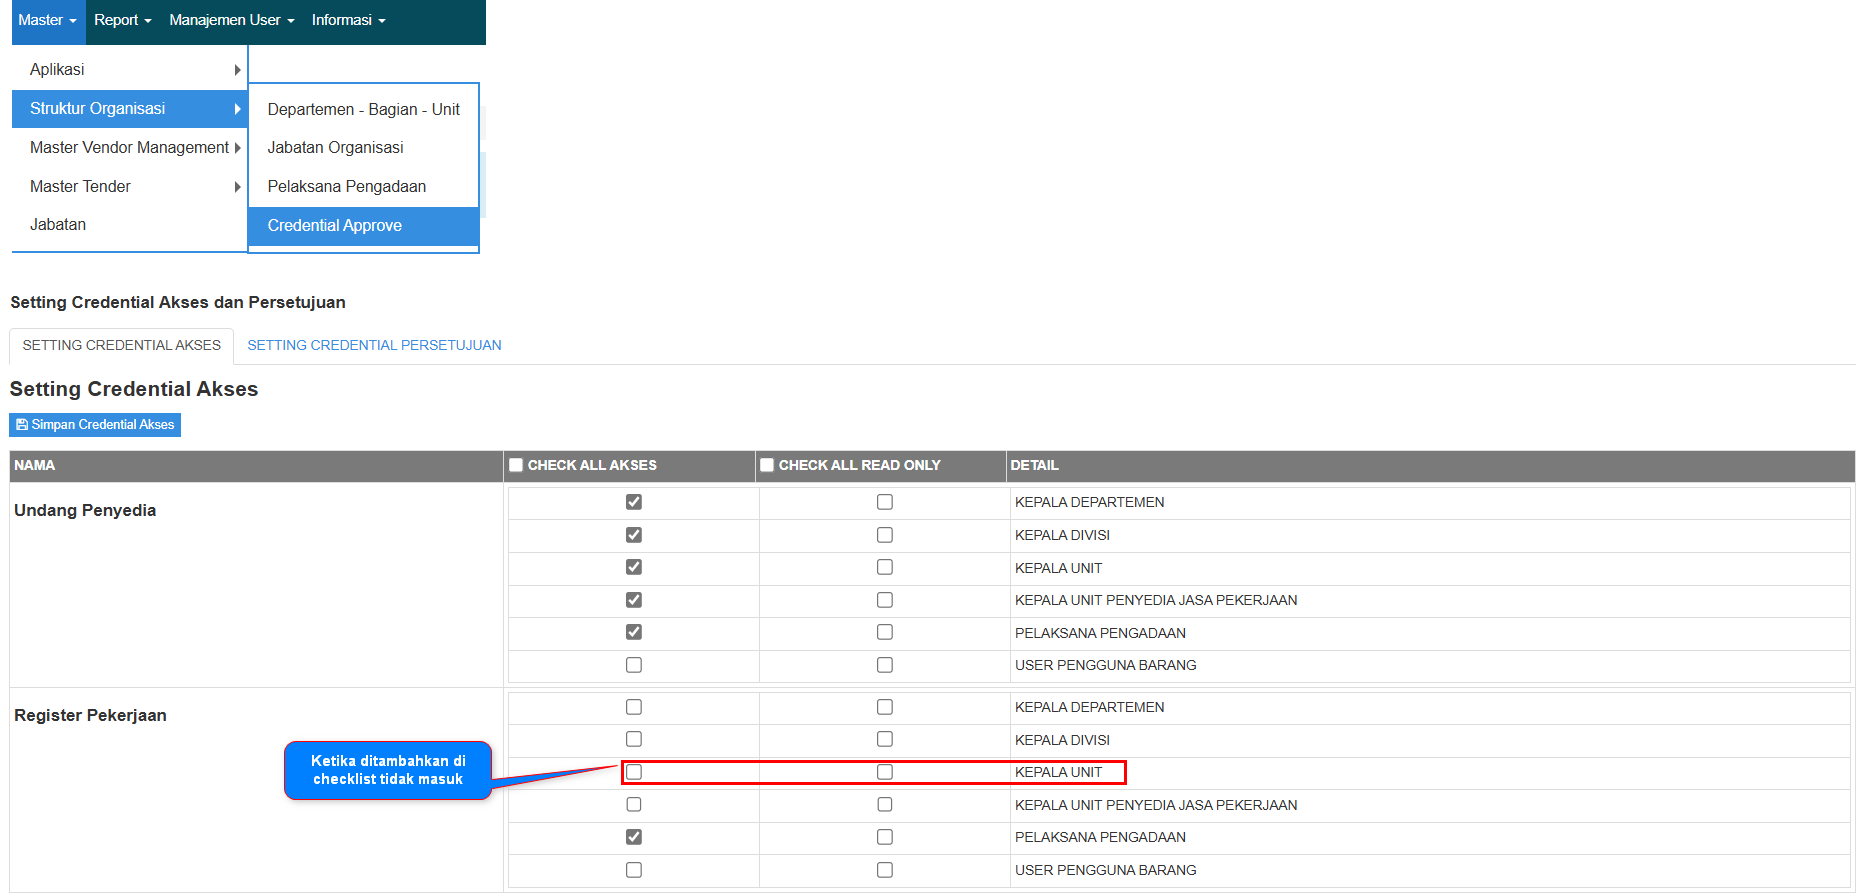Switch to Setting Credential Persetujuan tab
This screenshot has height=893, width=1868.
coord(374,346)
